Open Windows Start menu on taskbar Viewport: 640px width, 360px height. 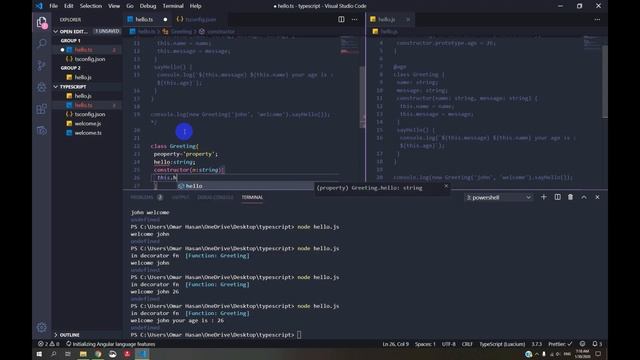click(39, 354)
